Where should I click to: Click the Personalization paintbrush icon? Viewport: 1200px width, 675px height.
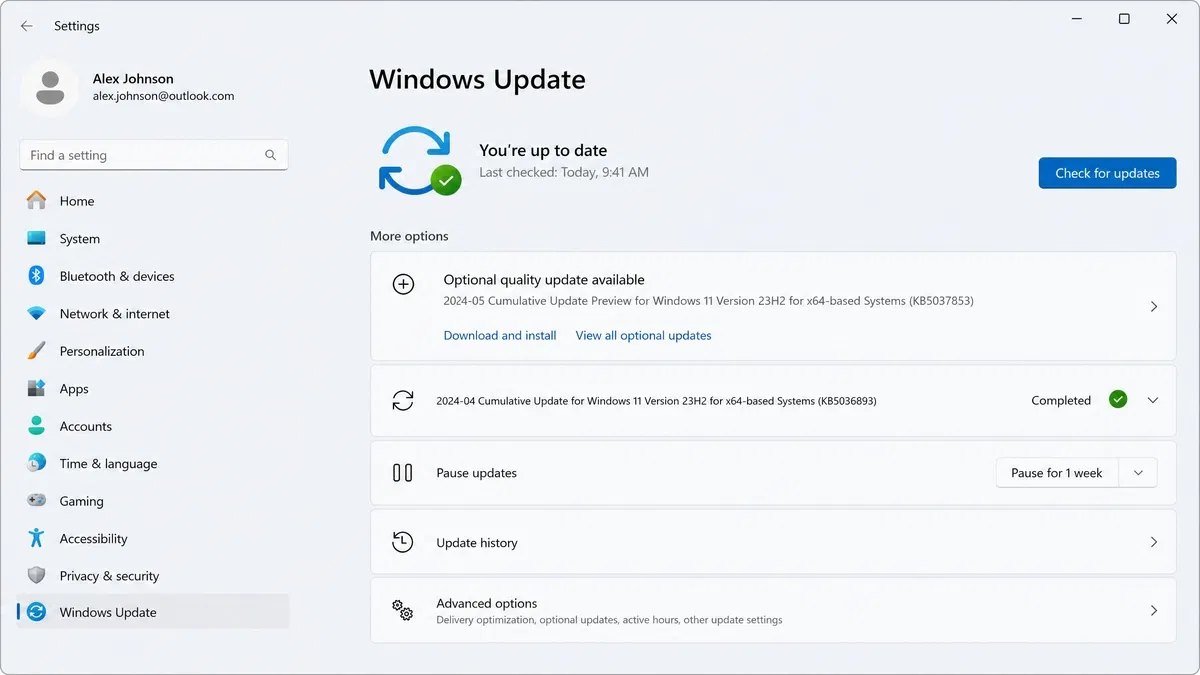tap(37, 351)
